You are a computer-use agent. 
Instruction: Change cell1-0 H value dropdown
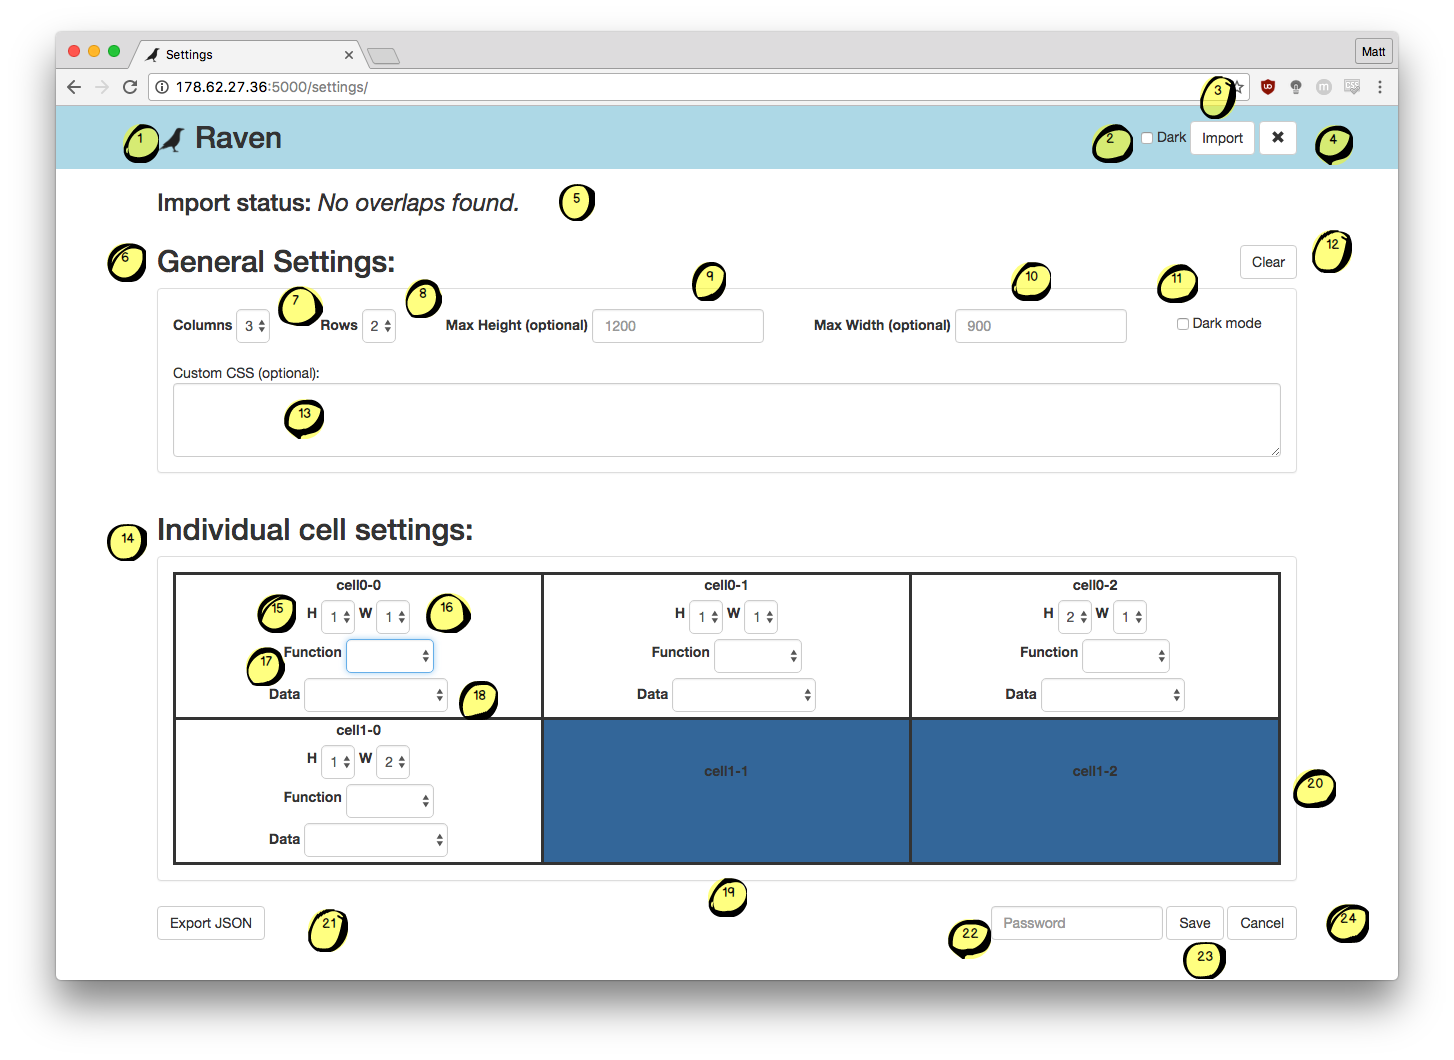point(338,762)
